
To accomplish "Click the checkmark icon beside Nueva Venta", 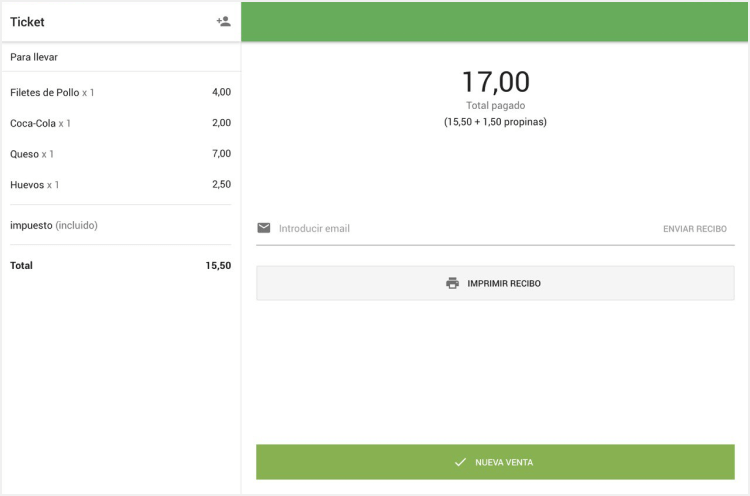I will pos(460,462).
